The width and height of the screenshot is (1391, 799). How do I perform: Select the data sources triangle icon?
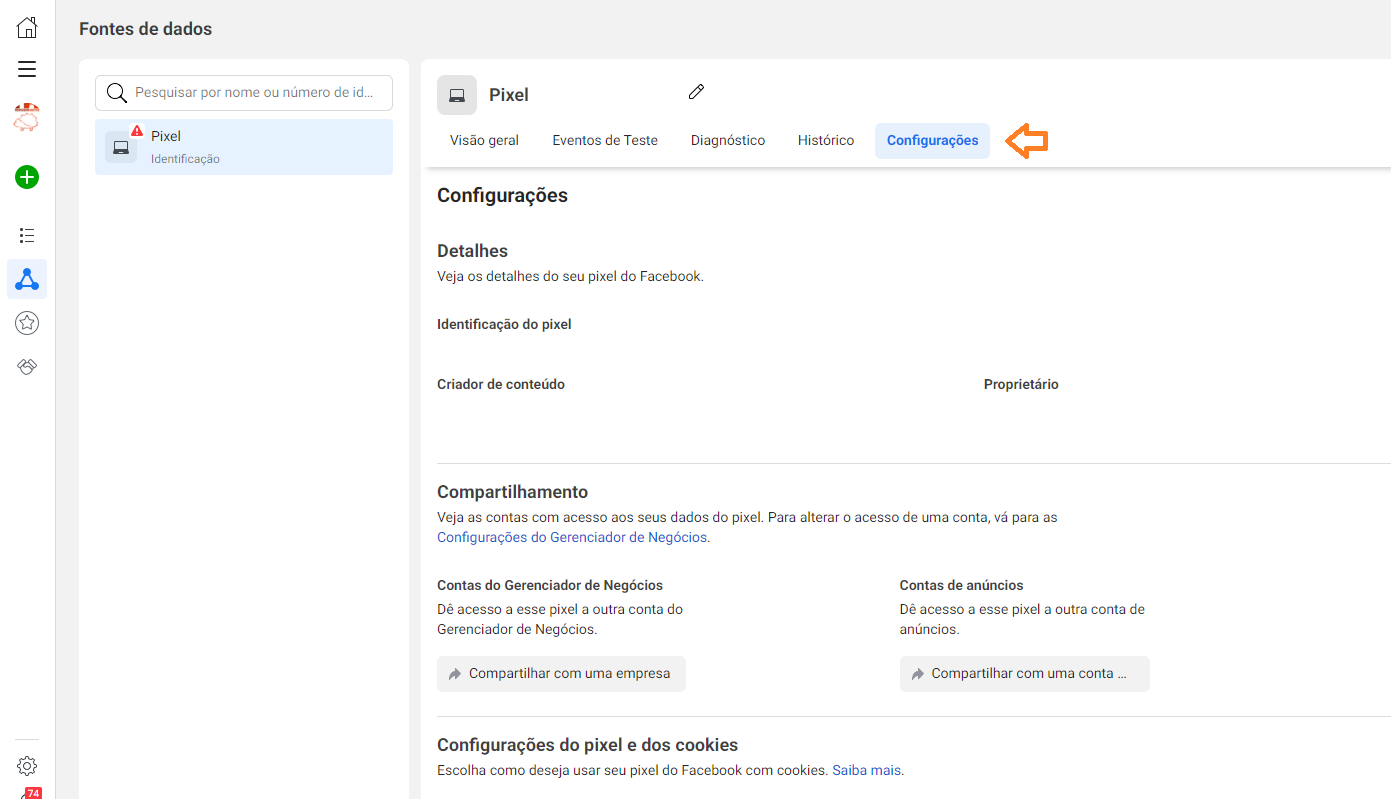click(x=27, y=279)
